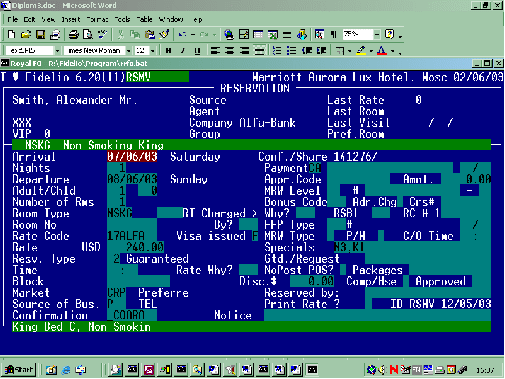Run the Spelling and Grammar check icon

pos(103,34)
